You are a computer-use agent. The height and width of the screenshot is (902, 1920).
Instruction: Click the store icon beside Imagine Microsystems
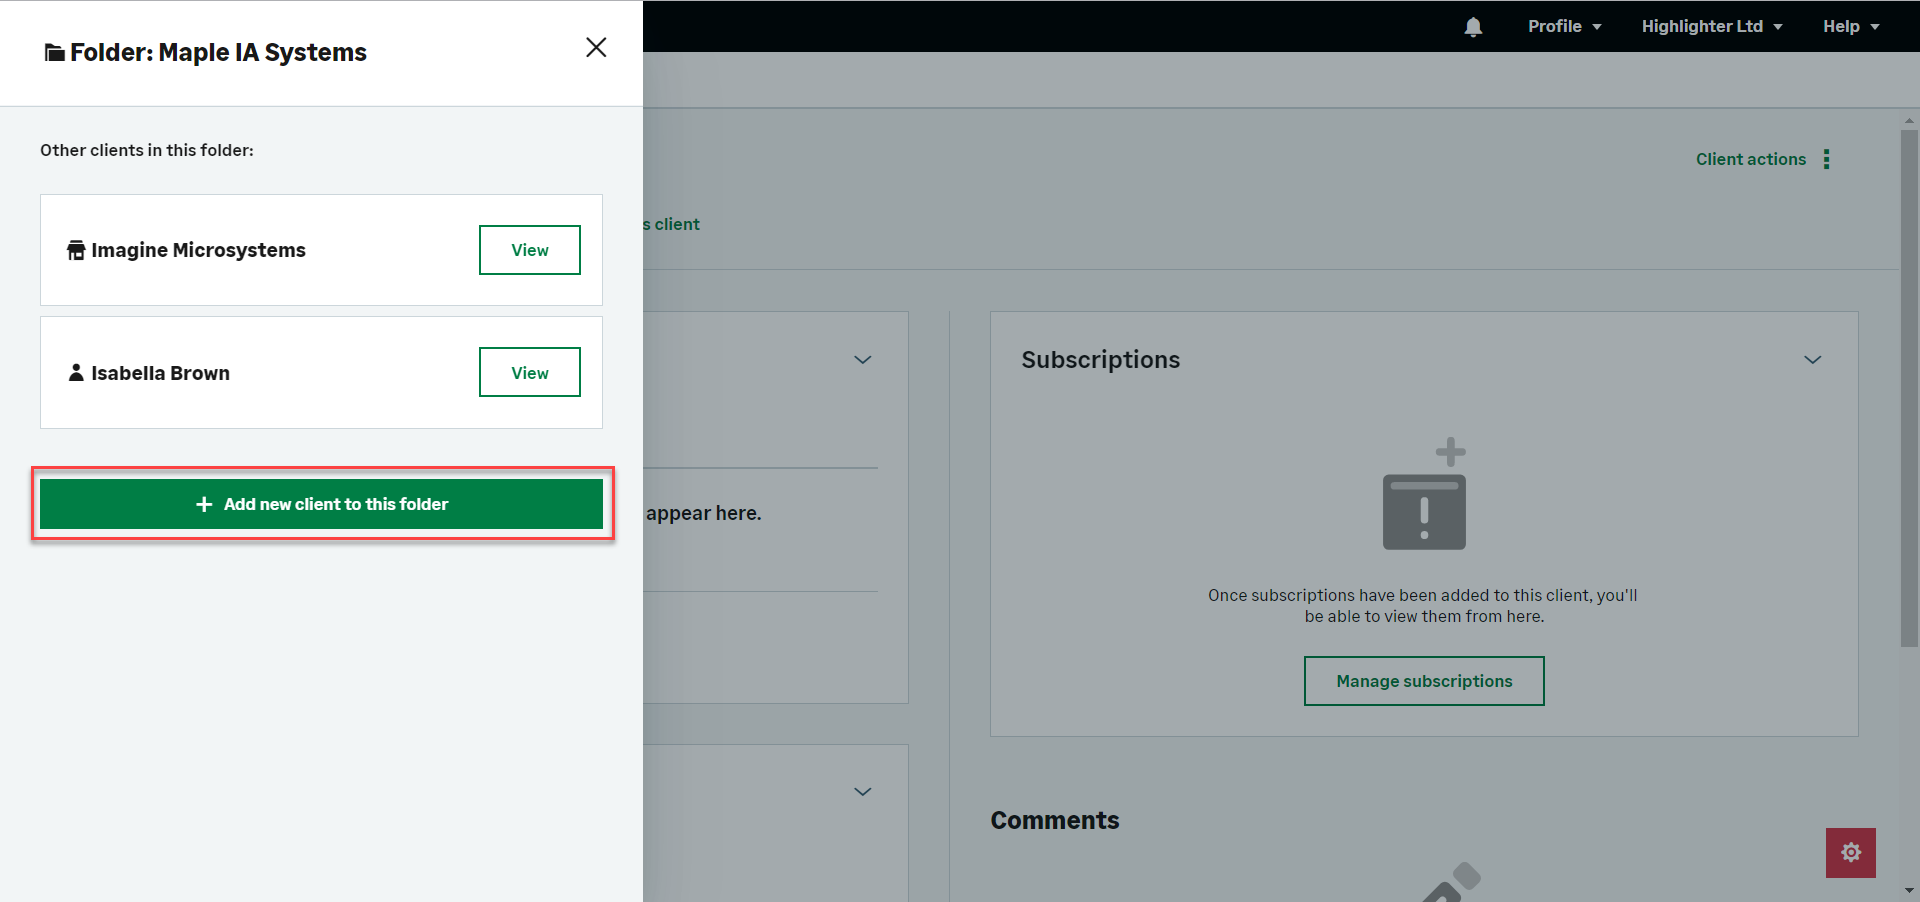click(x=76, y=250)
